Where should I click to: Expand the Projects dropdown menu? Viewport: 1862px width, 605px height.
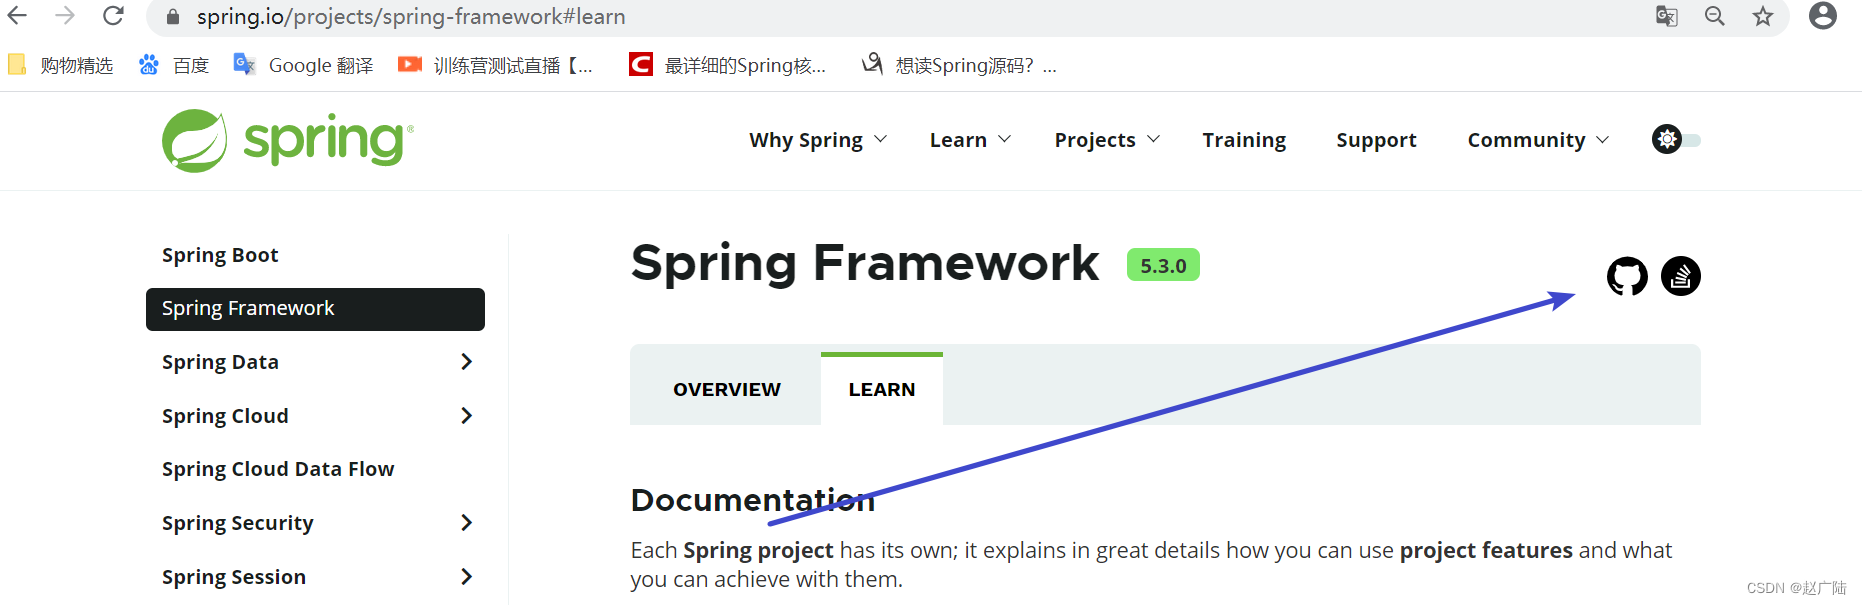(1107, 140)
